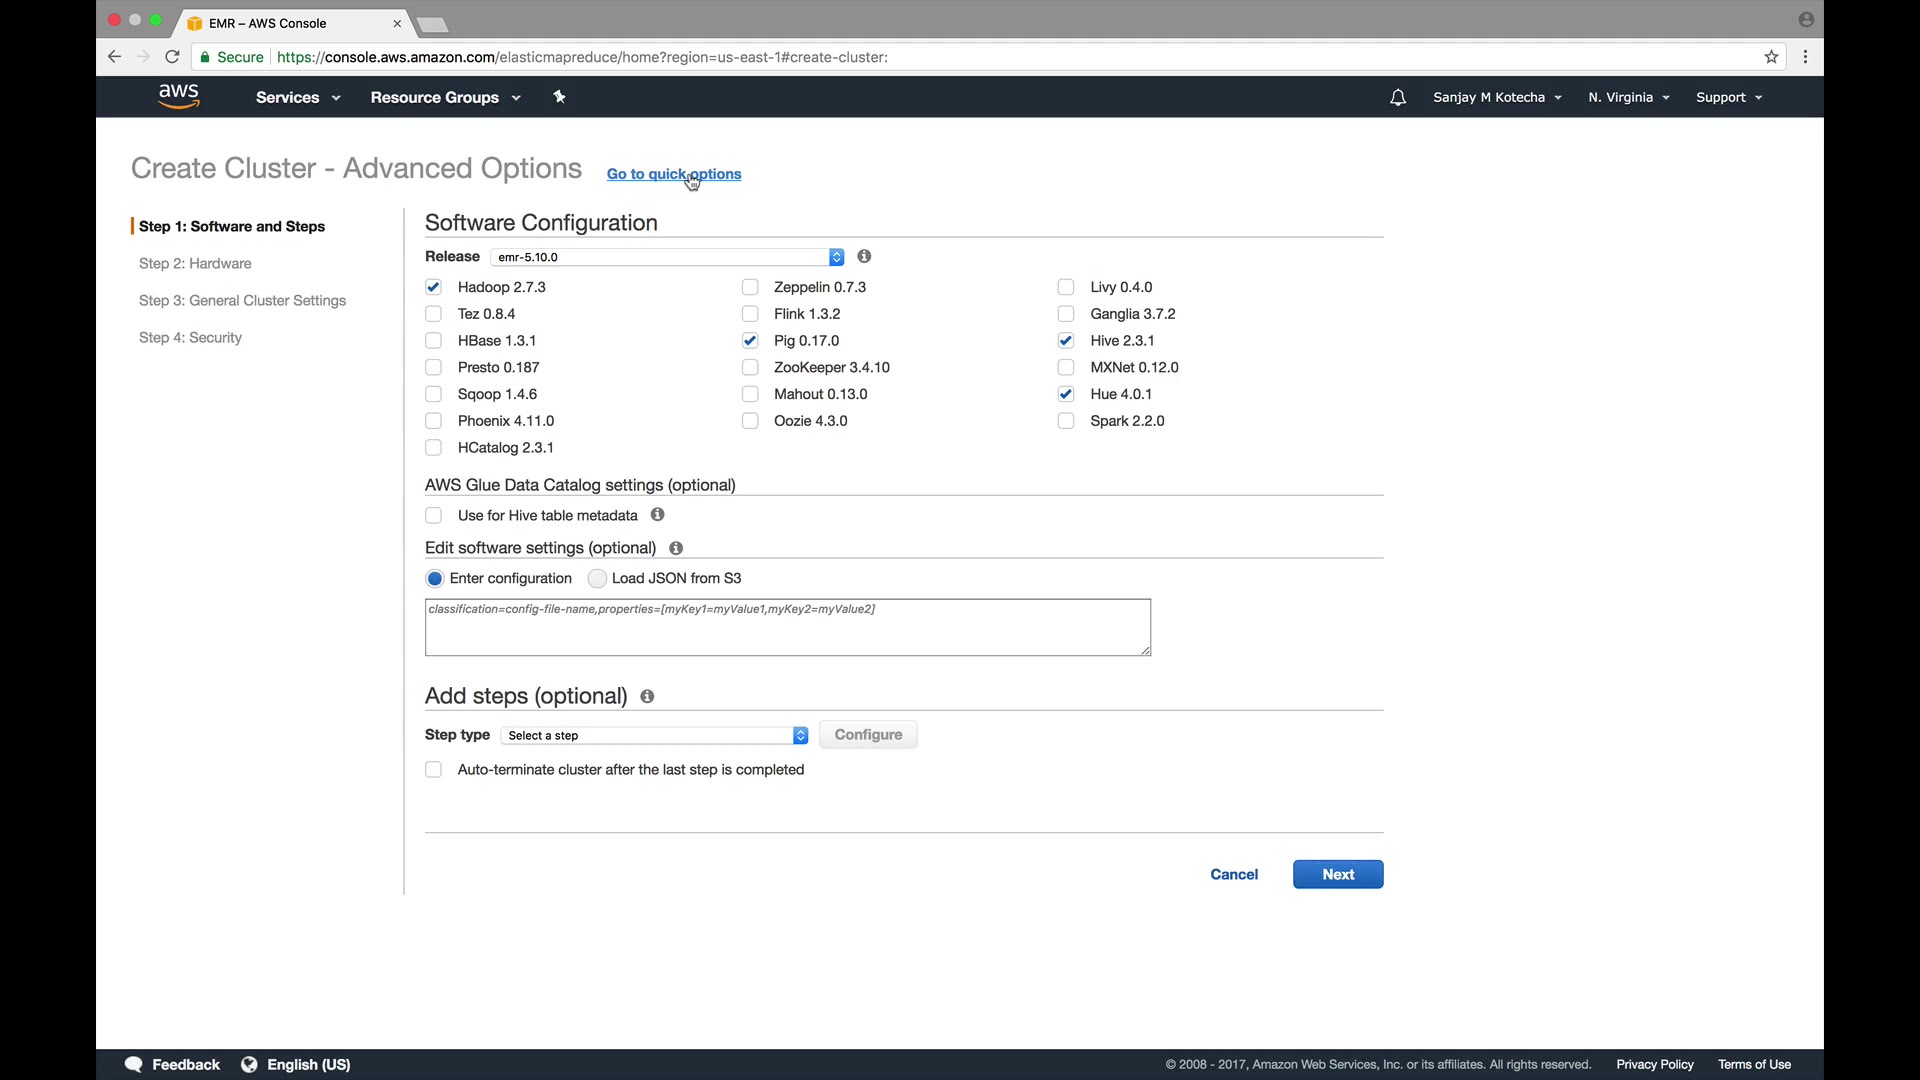Bookmark page with star icon

1771,57
